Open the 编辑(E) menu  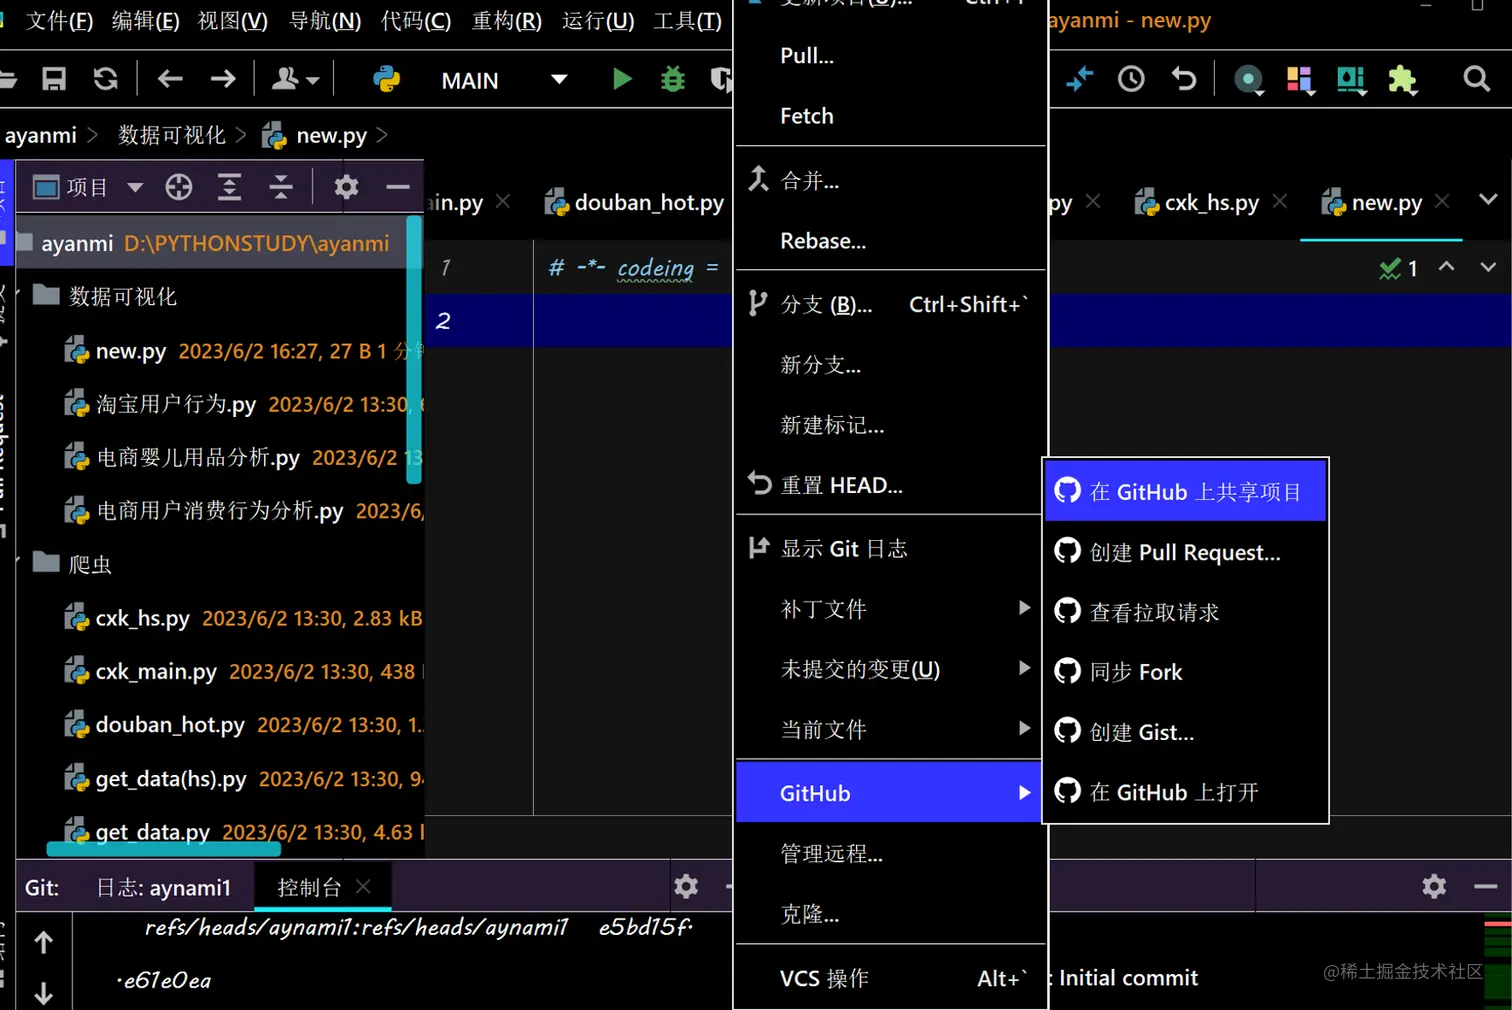(146, 21)
